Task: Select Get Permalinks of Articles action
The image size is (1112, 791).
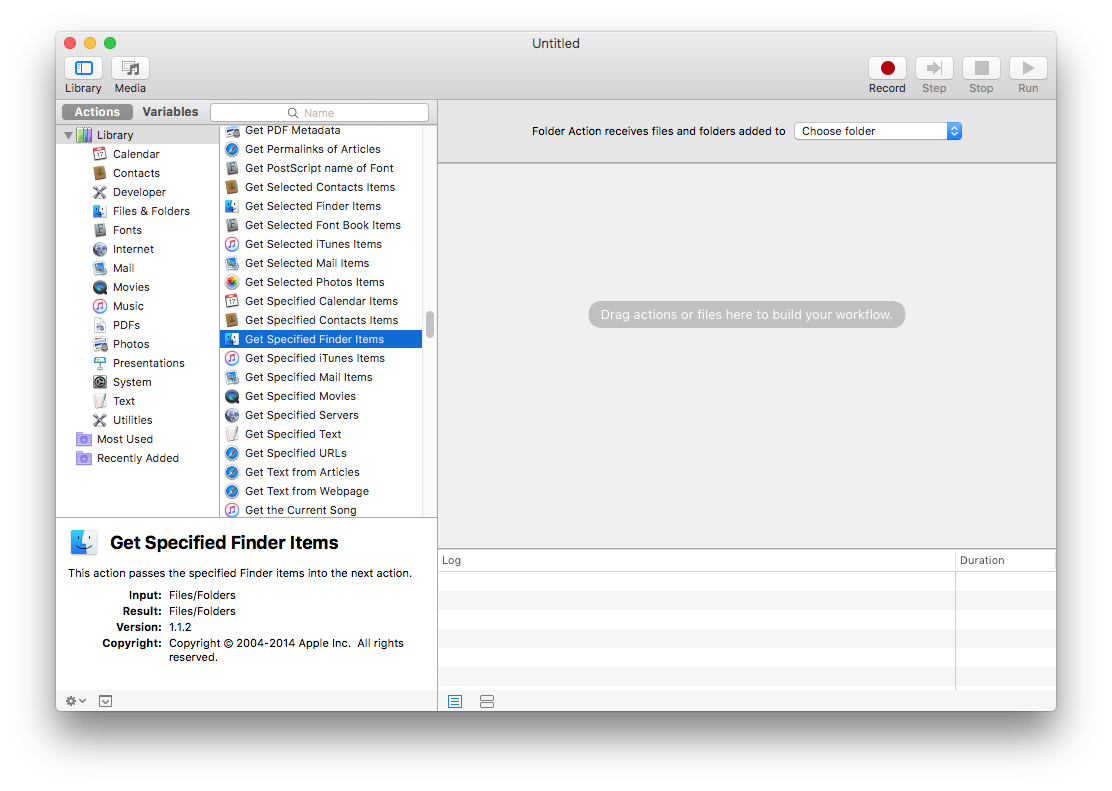Action: [321, 149]
